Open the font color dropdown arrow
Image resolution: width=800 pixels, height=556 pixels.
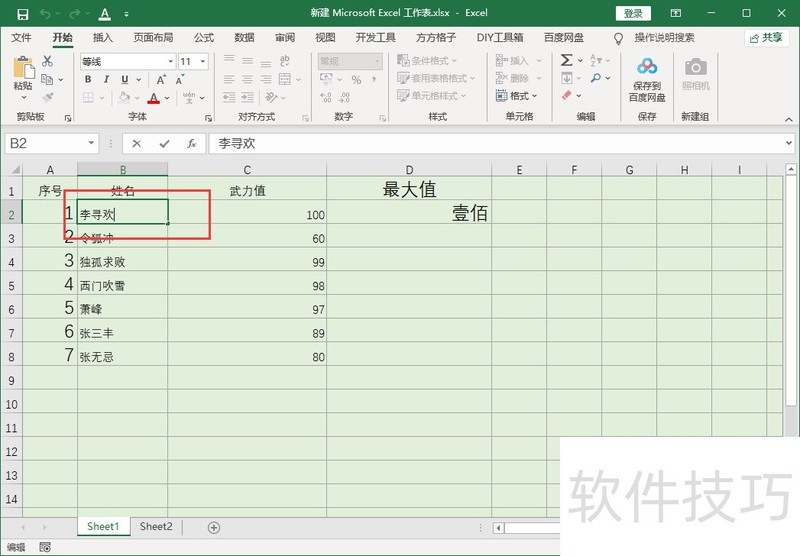167,97
